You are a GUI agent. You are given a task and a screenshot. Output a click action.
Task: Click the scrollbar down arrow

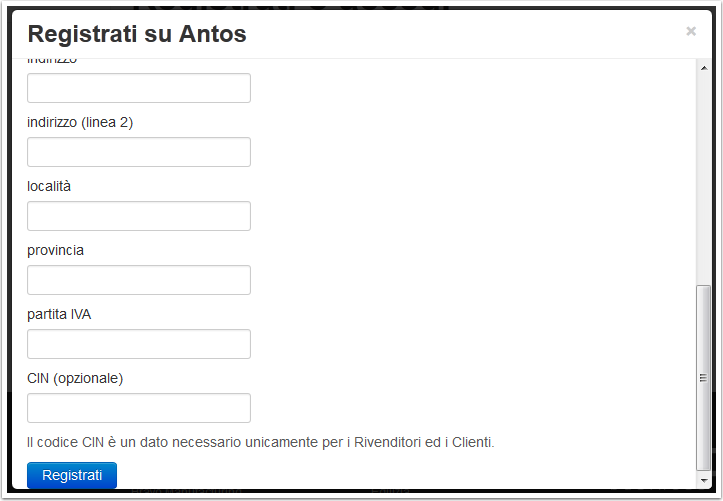coord(704,480)
